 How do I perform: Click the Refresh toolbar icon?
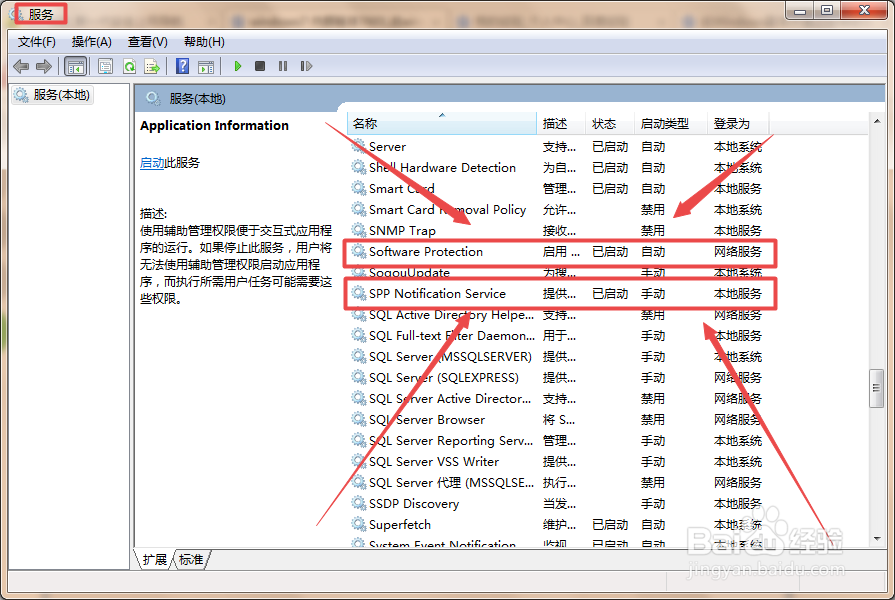[x=129, y=66]
